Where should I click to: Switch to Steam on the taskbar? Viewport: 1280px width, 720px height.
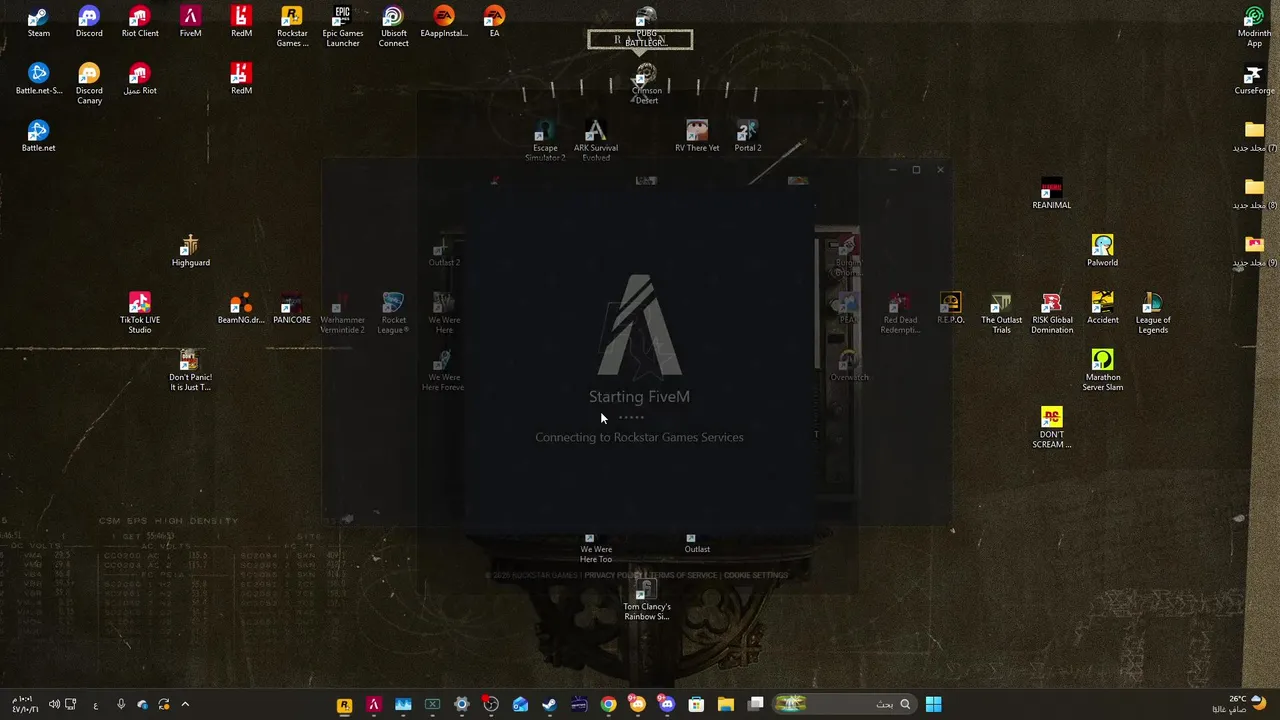pyautogui.click(x=549, y=704)
